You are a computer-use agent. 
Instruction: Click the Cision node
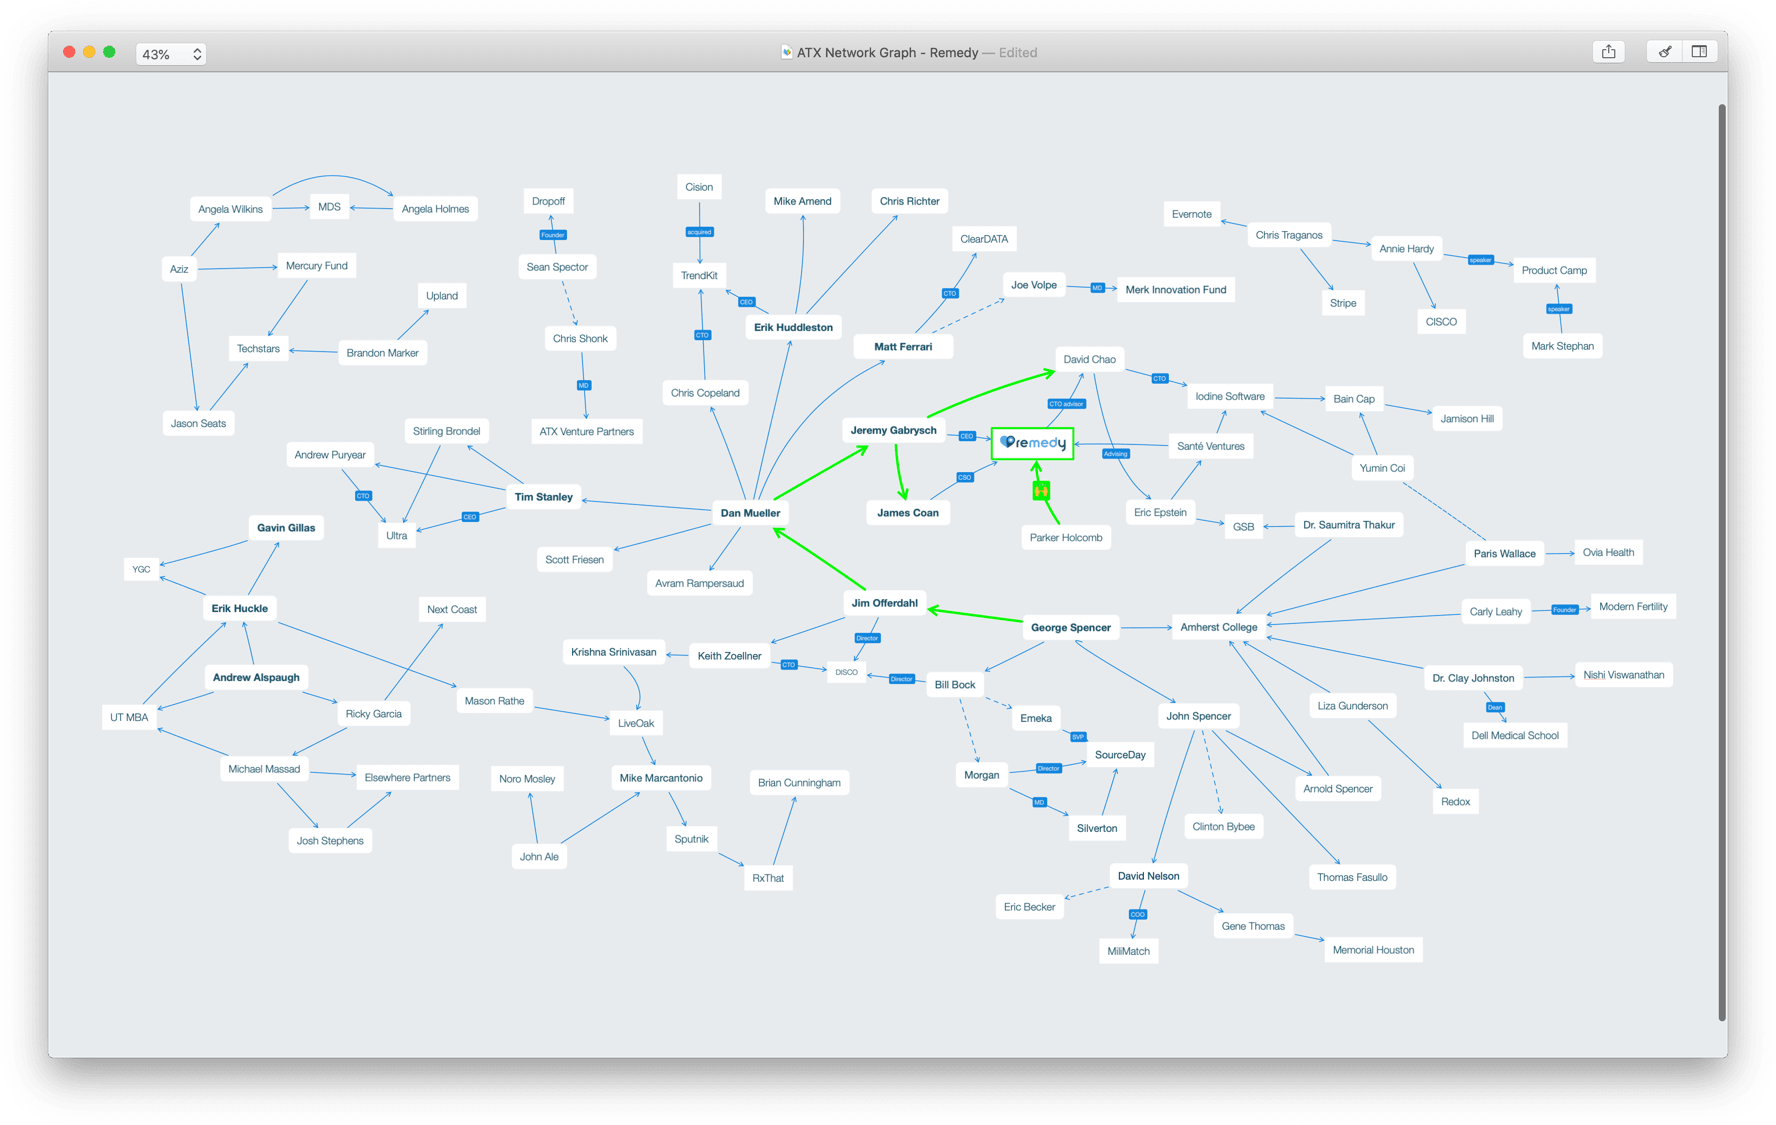tap(699, 187)
